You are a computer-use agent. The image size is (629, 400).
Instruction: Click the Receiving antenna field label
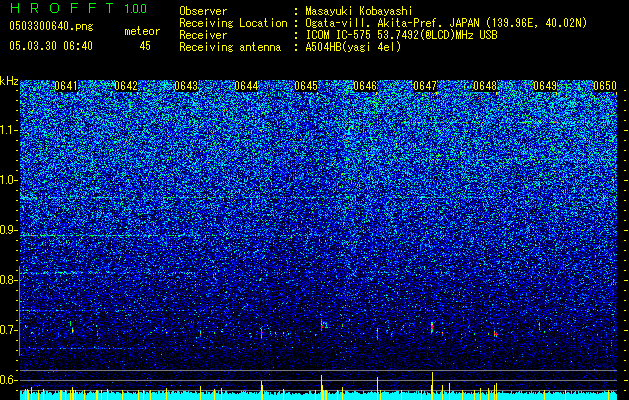point(230,47)
